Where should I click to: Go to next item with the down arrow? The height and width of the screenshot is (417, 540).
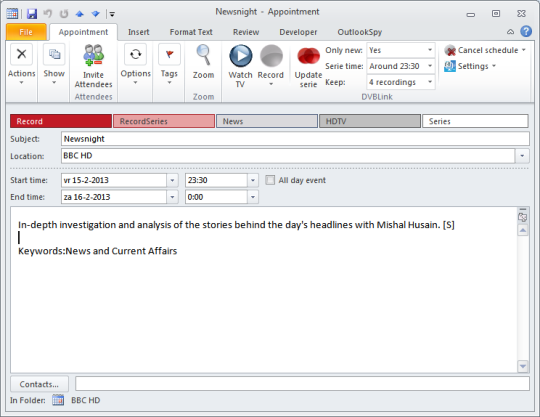[95, 14]
